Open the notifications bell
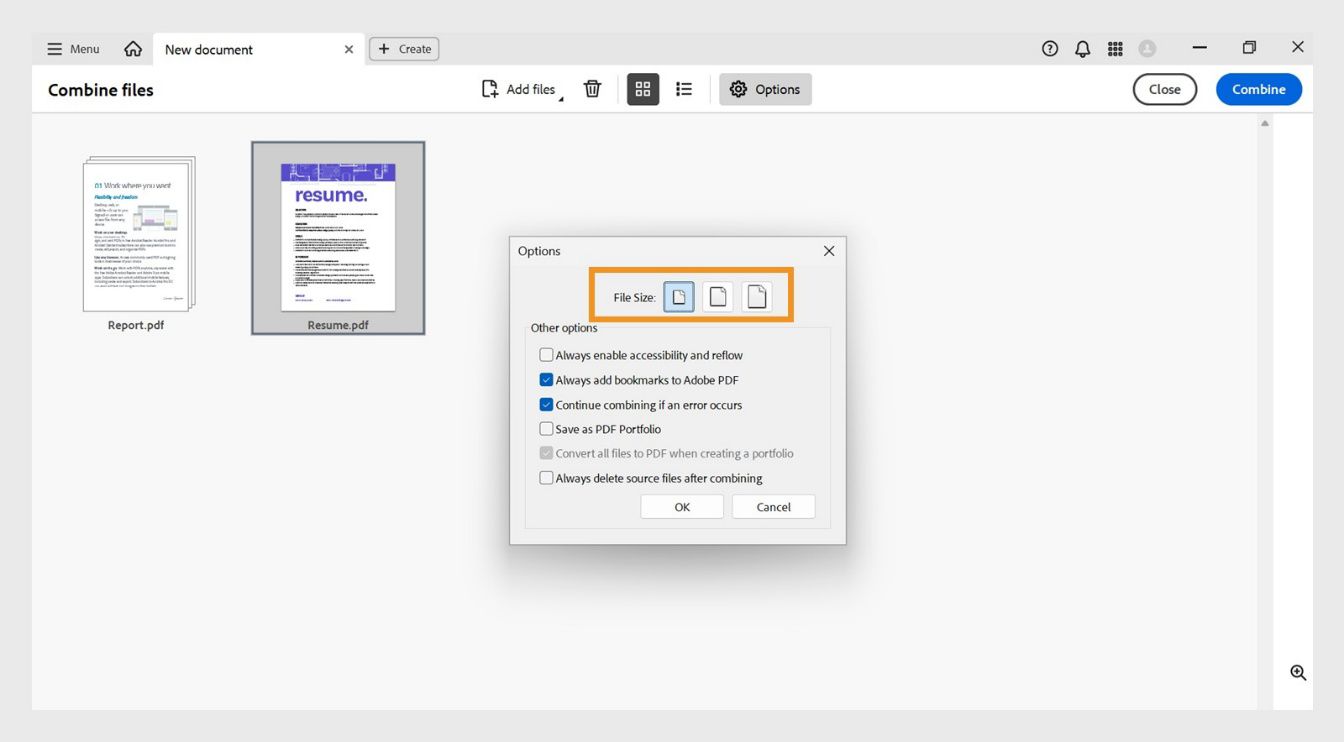 (x=1082, y=47)
